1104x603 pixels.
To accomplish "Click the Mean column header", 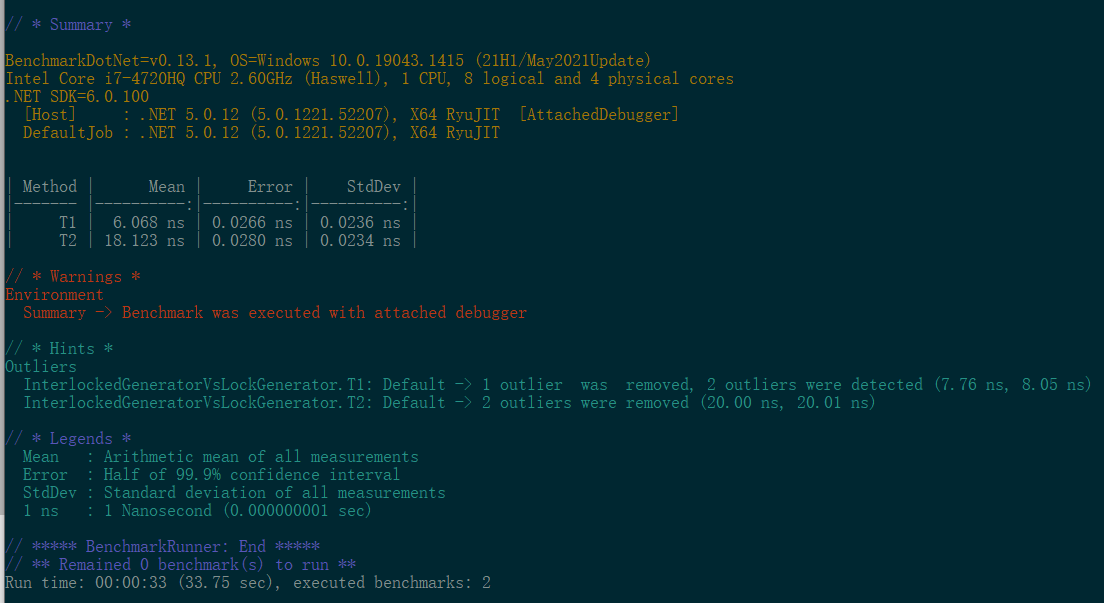I will (167, 187).
